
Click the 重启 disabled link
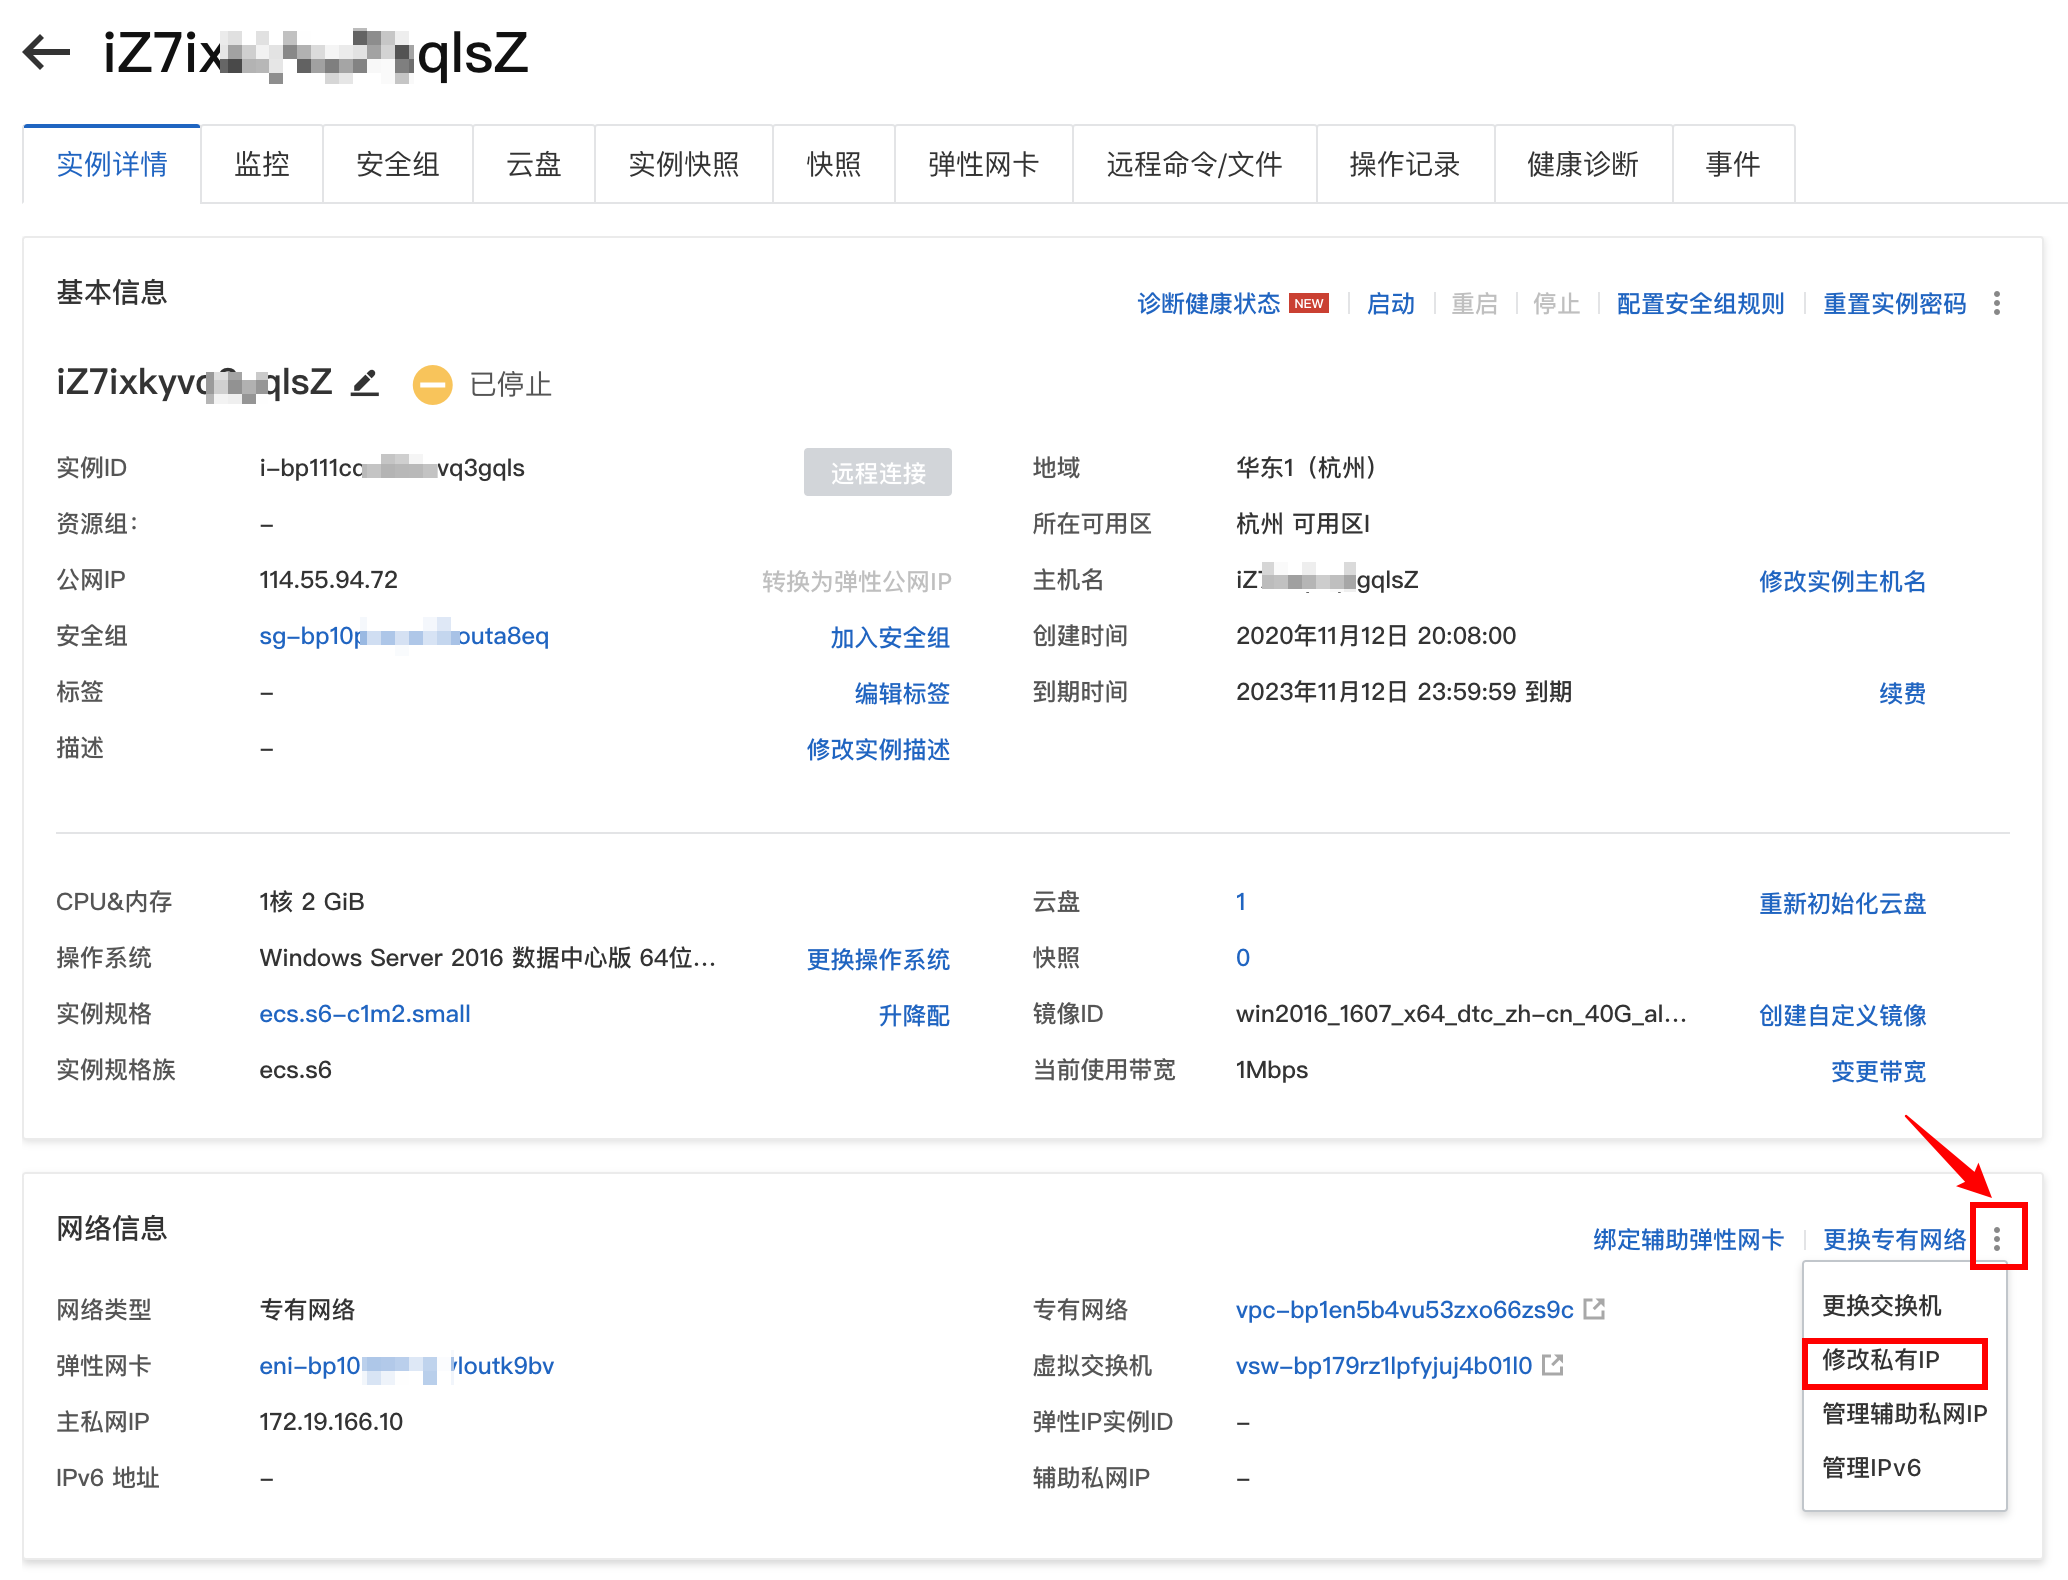point(1475,304)
